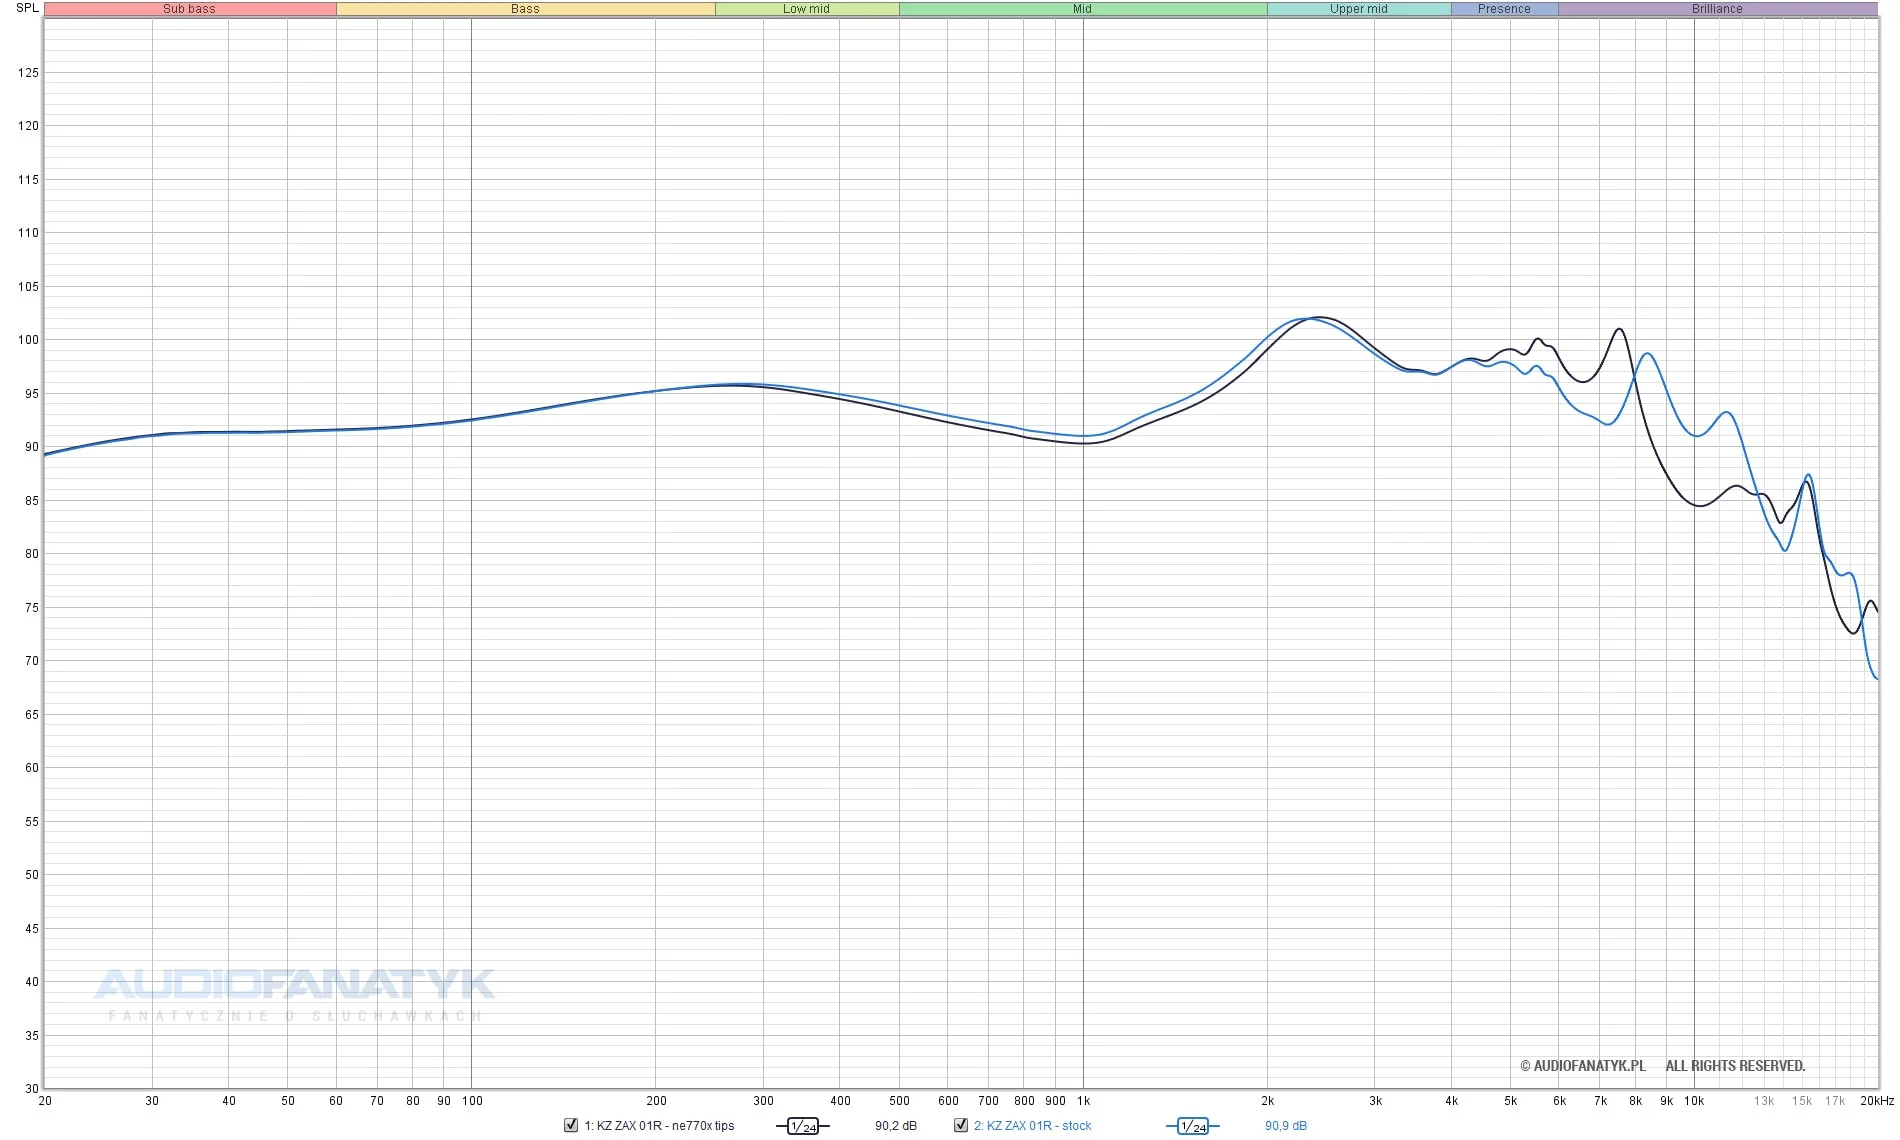Click the 100 SPL axis value
Viewport: 1900px width, 1140px height.
pos(28,340)
